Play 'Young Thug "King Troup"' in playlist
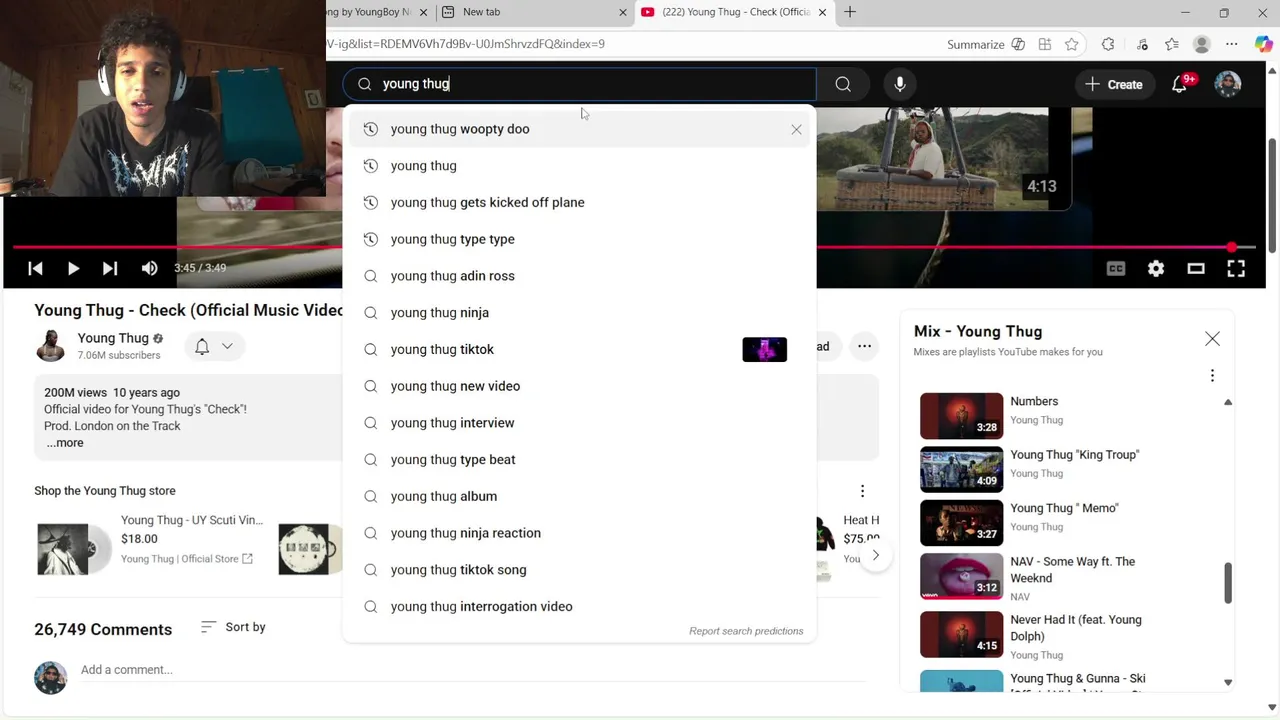1280x720 pixels. (x=1070, y=469)
